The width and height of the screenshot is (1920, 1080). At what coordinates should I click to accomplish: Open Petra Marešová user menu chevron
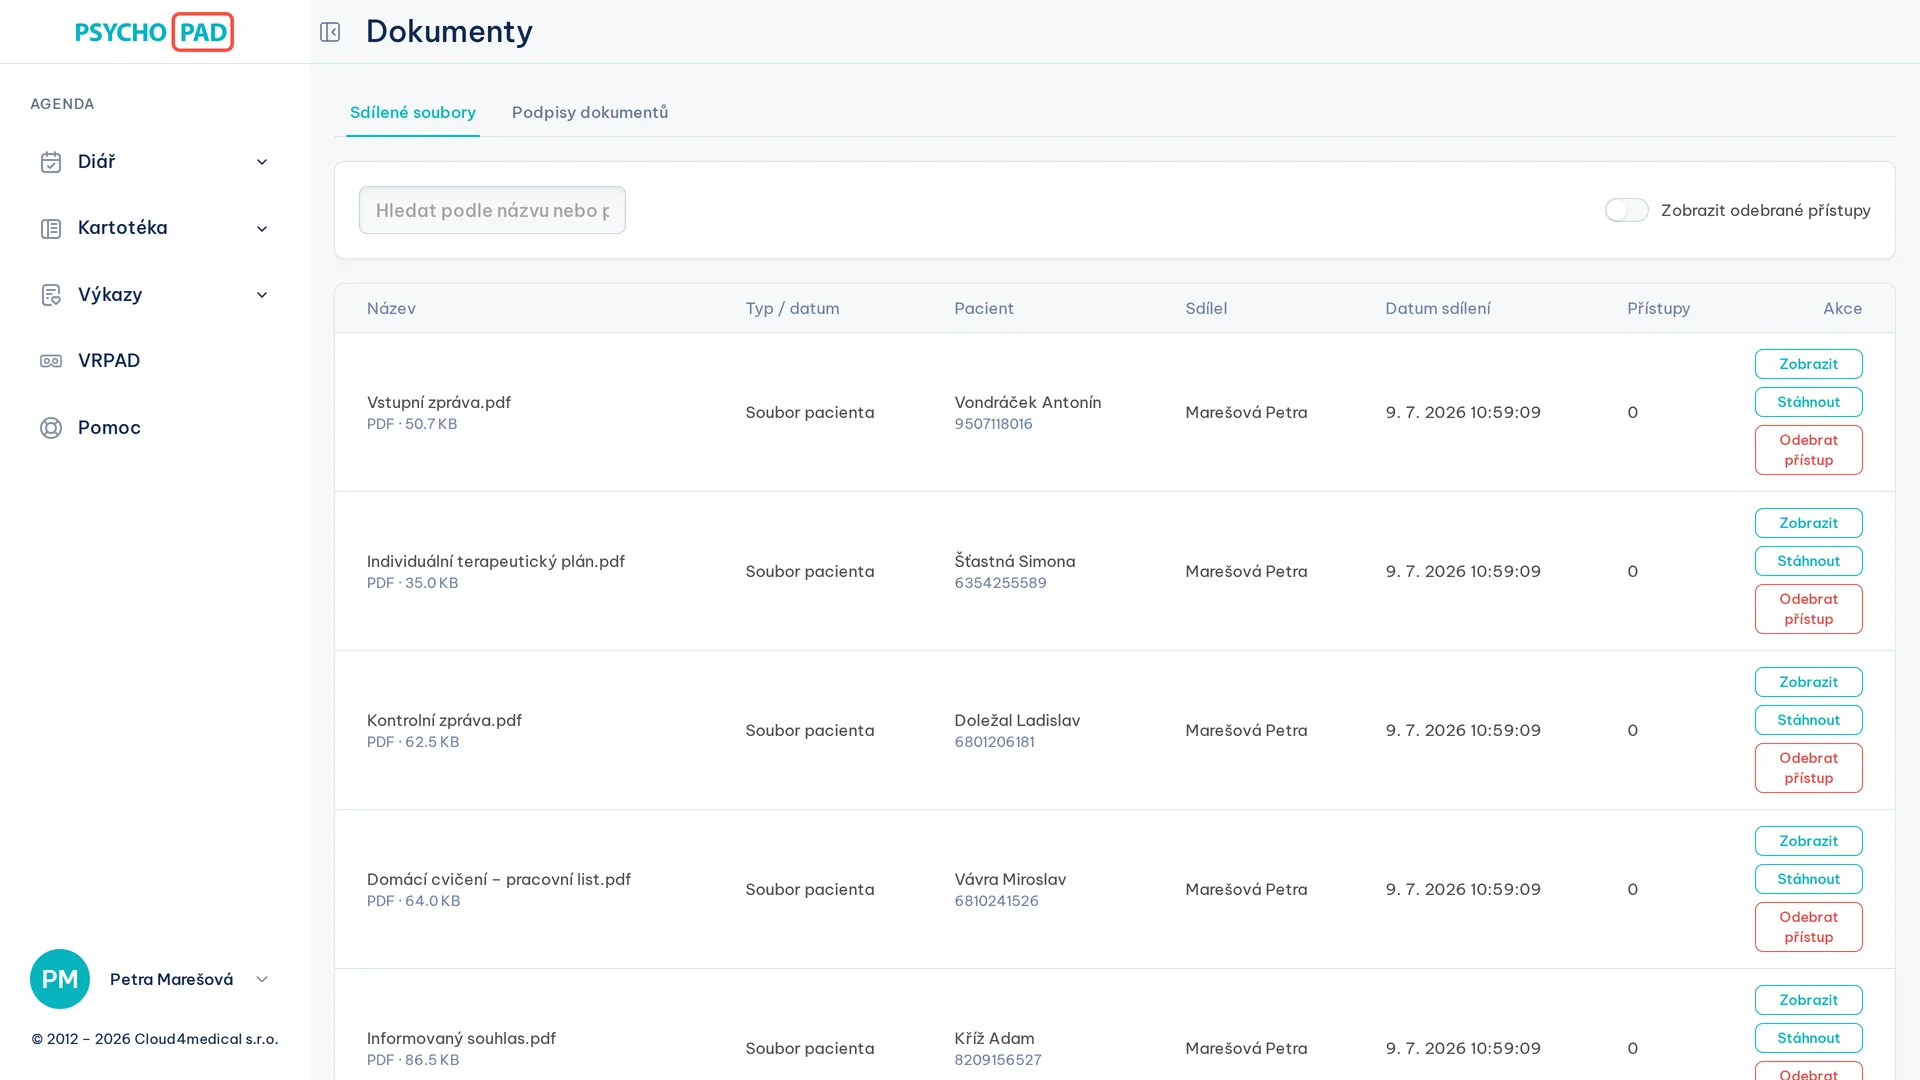coord(262,979)
